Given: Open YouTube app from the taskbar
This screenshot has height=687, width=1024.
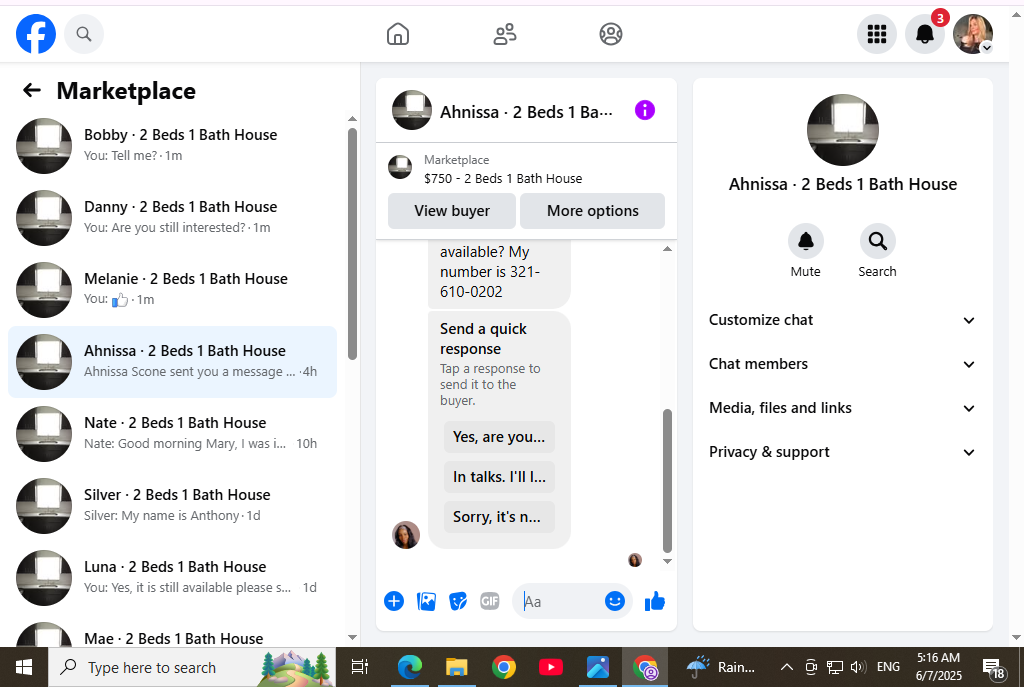Looking at the screenshot, I should point(551,667).
